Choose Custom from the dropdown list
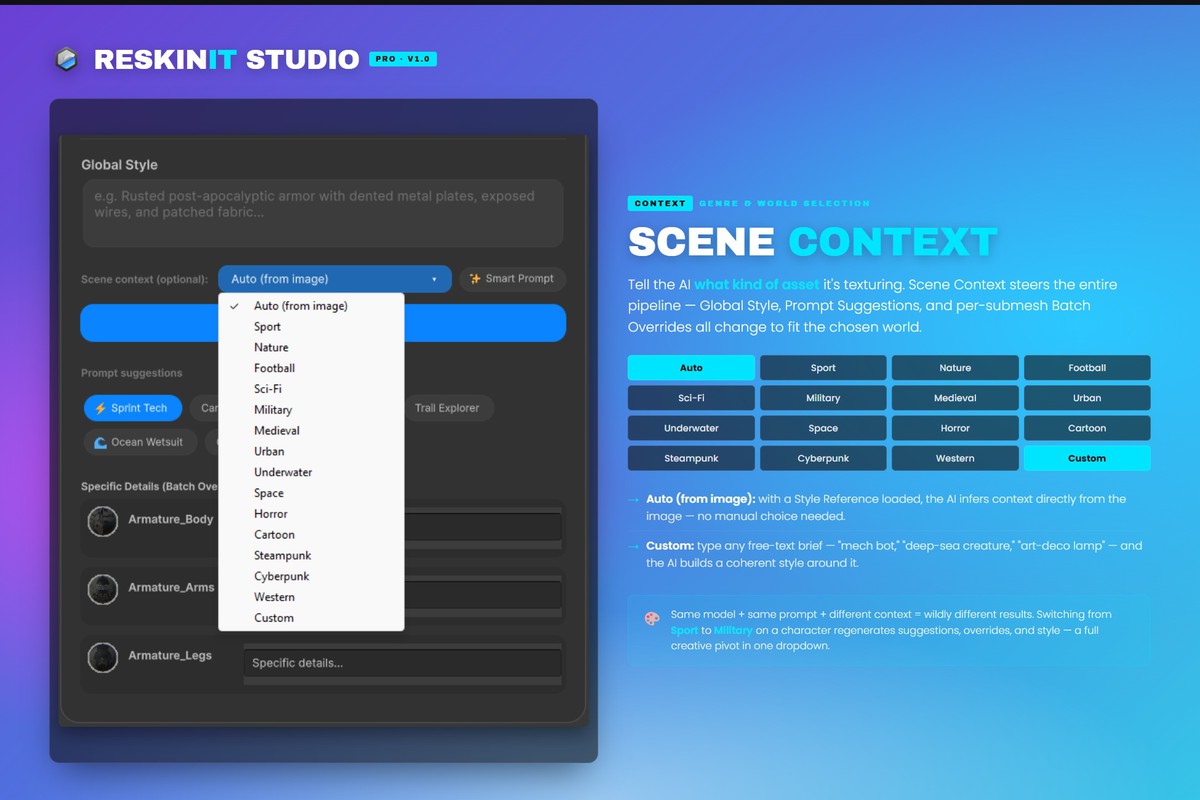1200x800 pixels. [x=311, y=618]
